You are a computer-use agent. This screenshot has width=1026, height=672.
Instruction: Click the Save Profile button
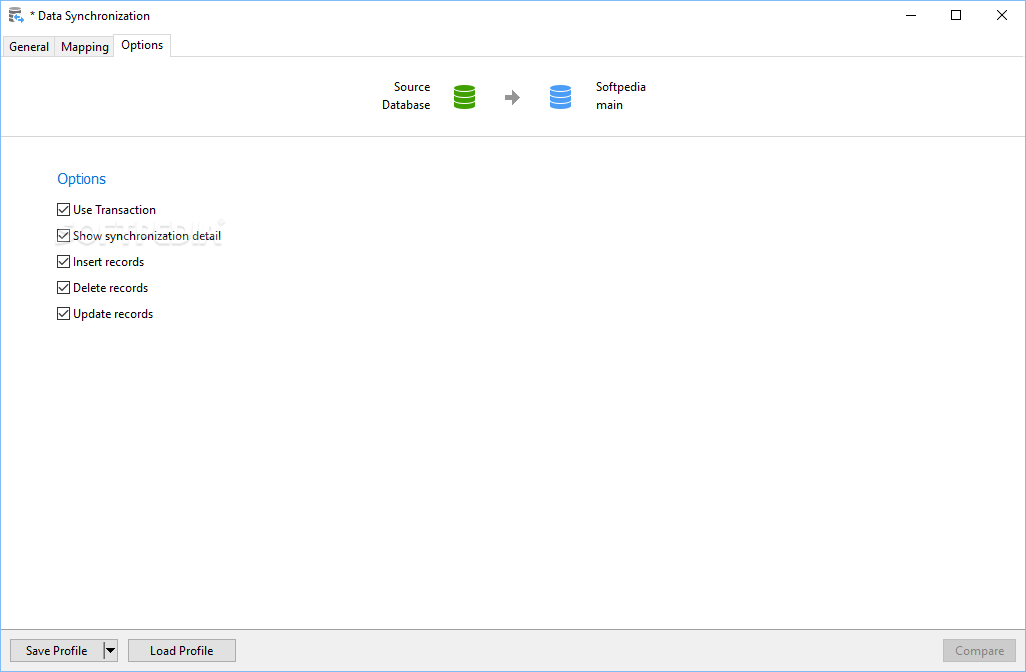[57, 650]
